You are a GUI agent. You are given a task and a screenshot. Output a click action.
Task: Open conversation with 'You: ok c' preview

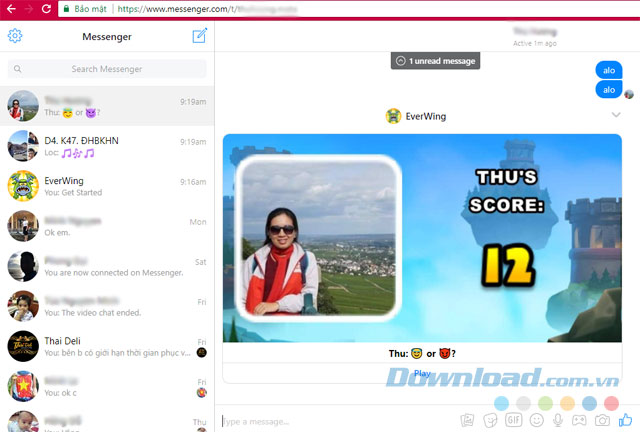pyautogui.click(x=107, y=386)
